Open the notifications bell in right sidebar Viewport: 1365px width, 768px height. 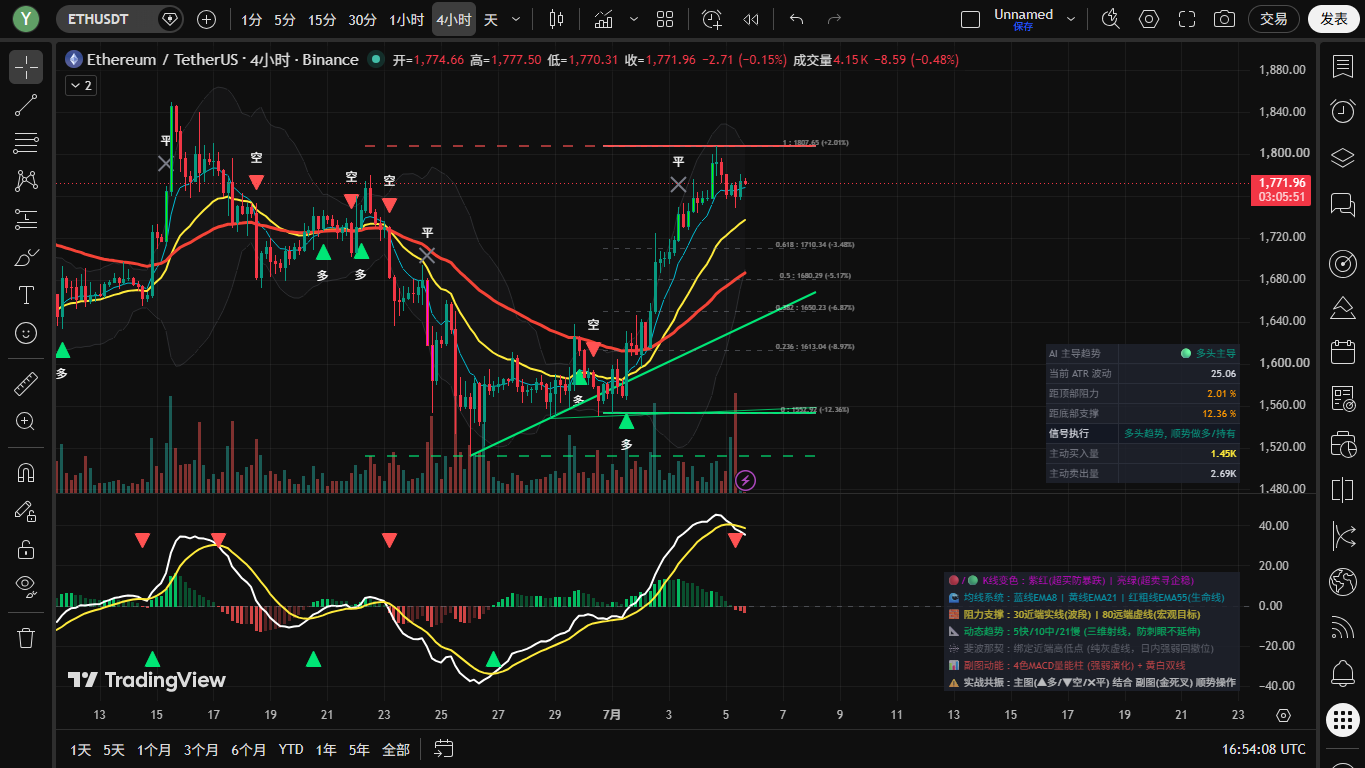pyautogui.click(x=1342, y=673)
